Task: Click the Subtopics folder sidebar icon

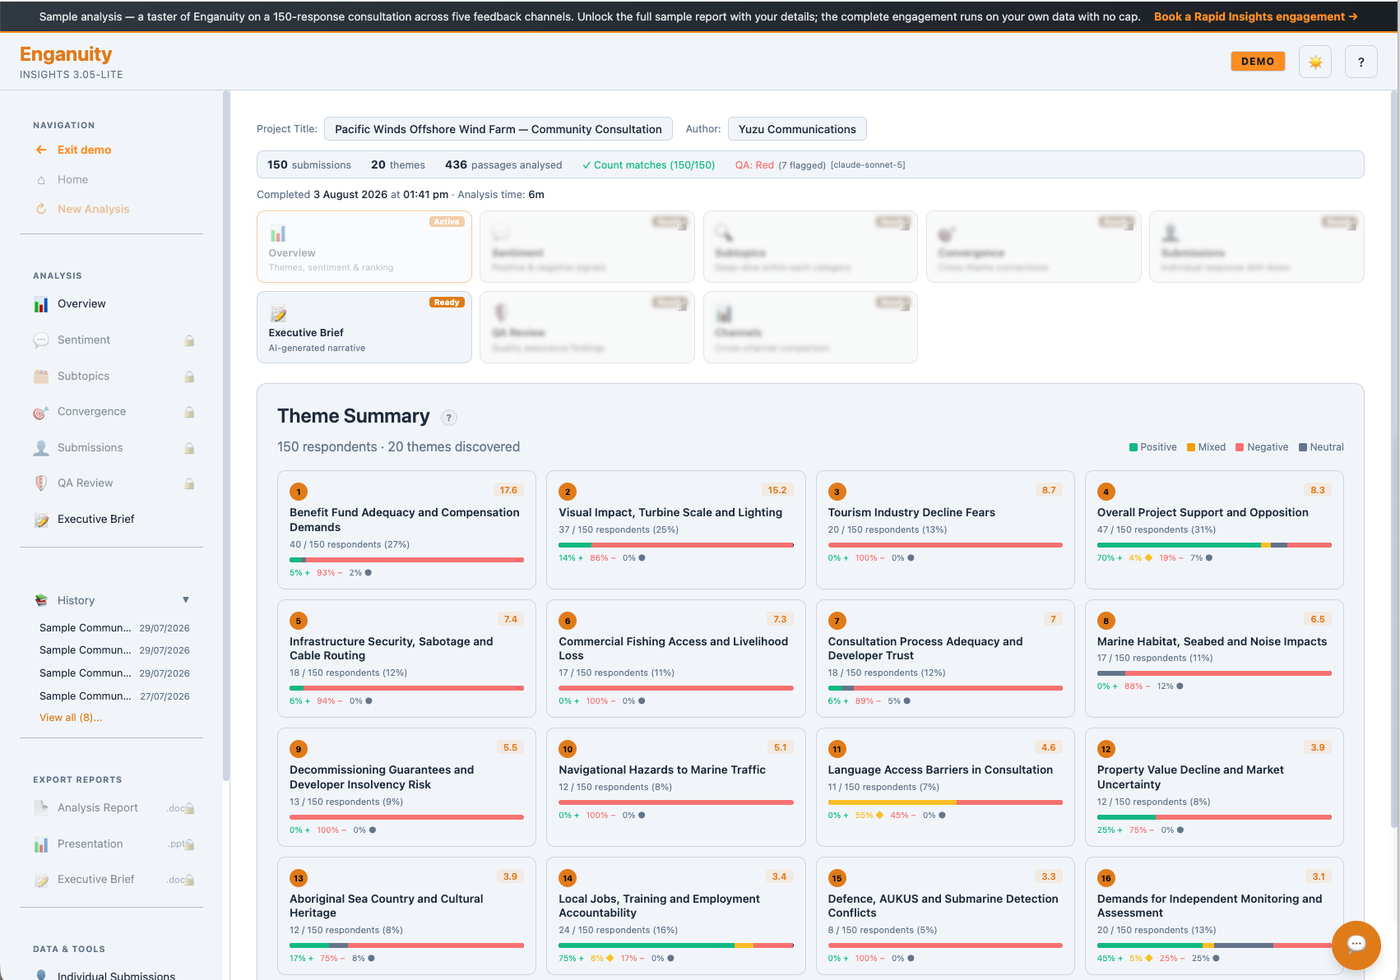Action: tap(41, 376)
